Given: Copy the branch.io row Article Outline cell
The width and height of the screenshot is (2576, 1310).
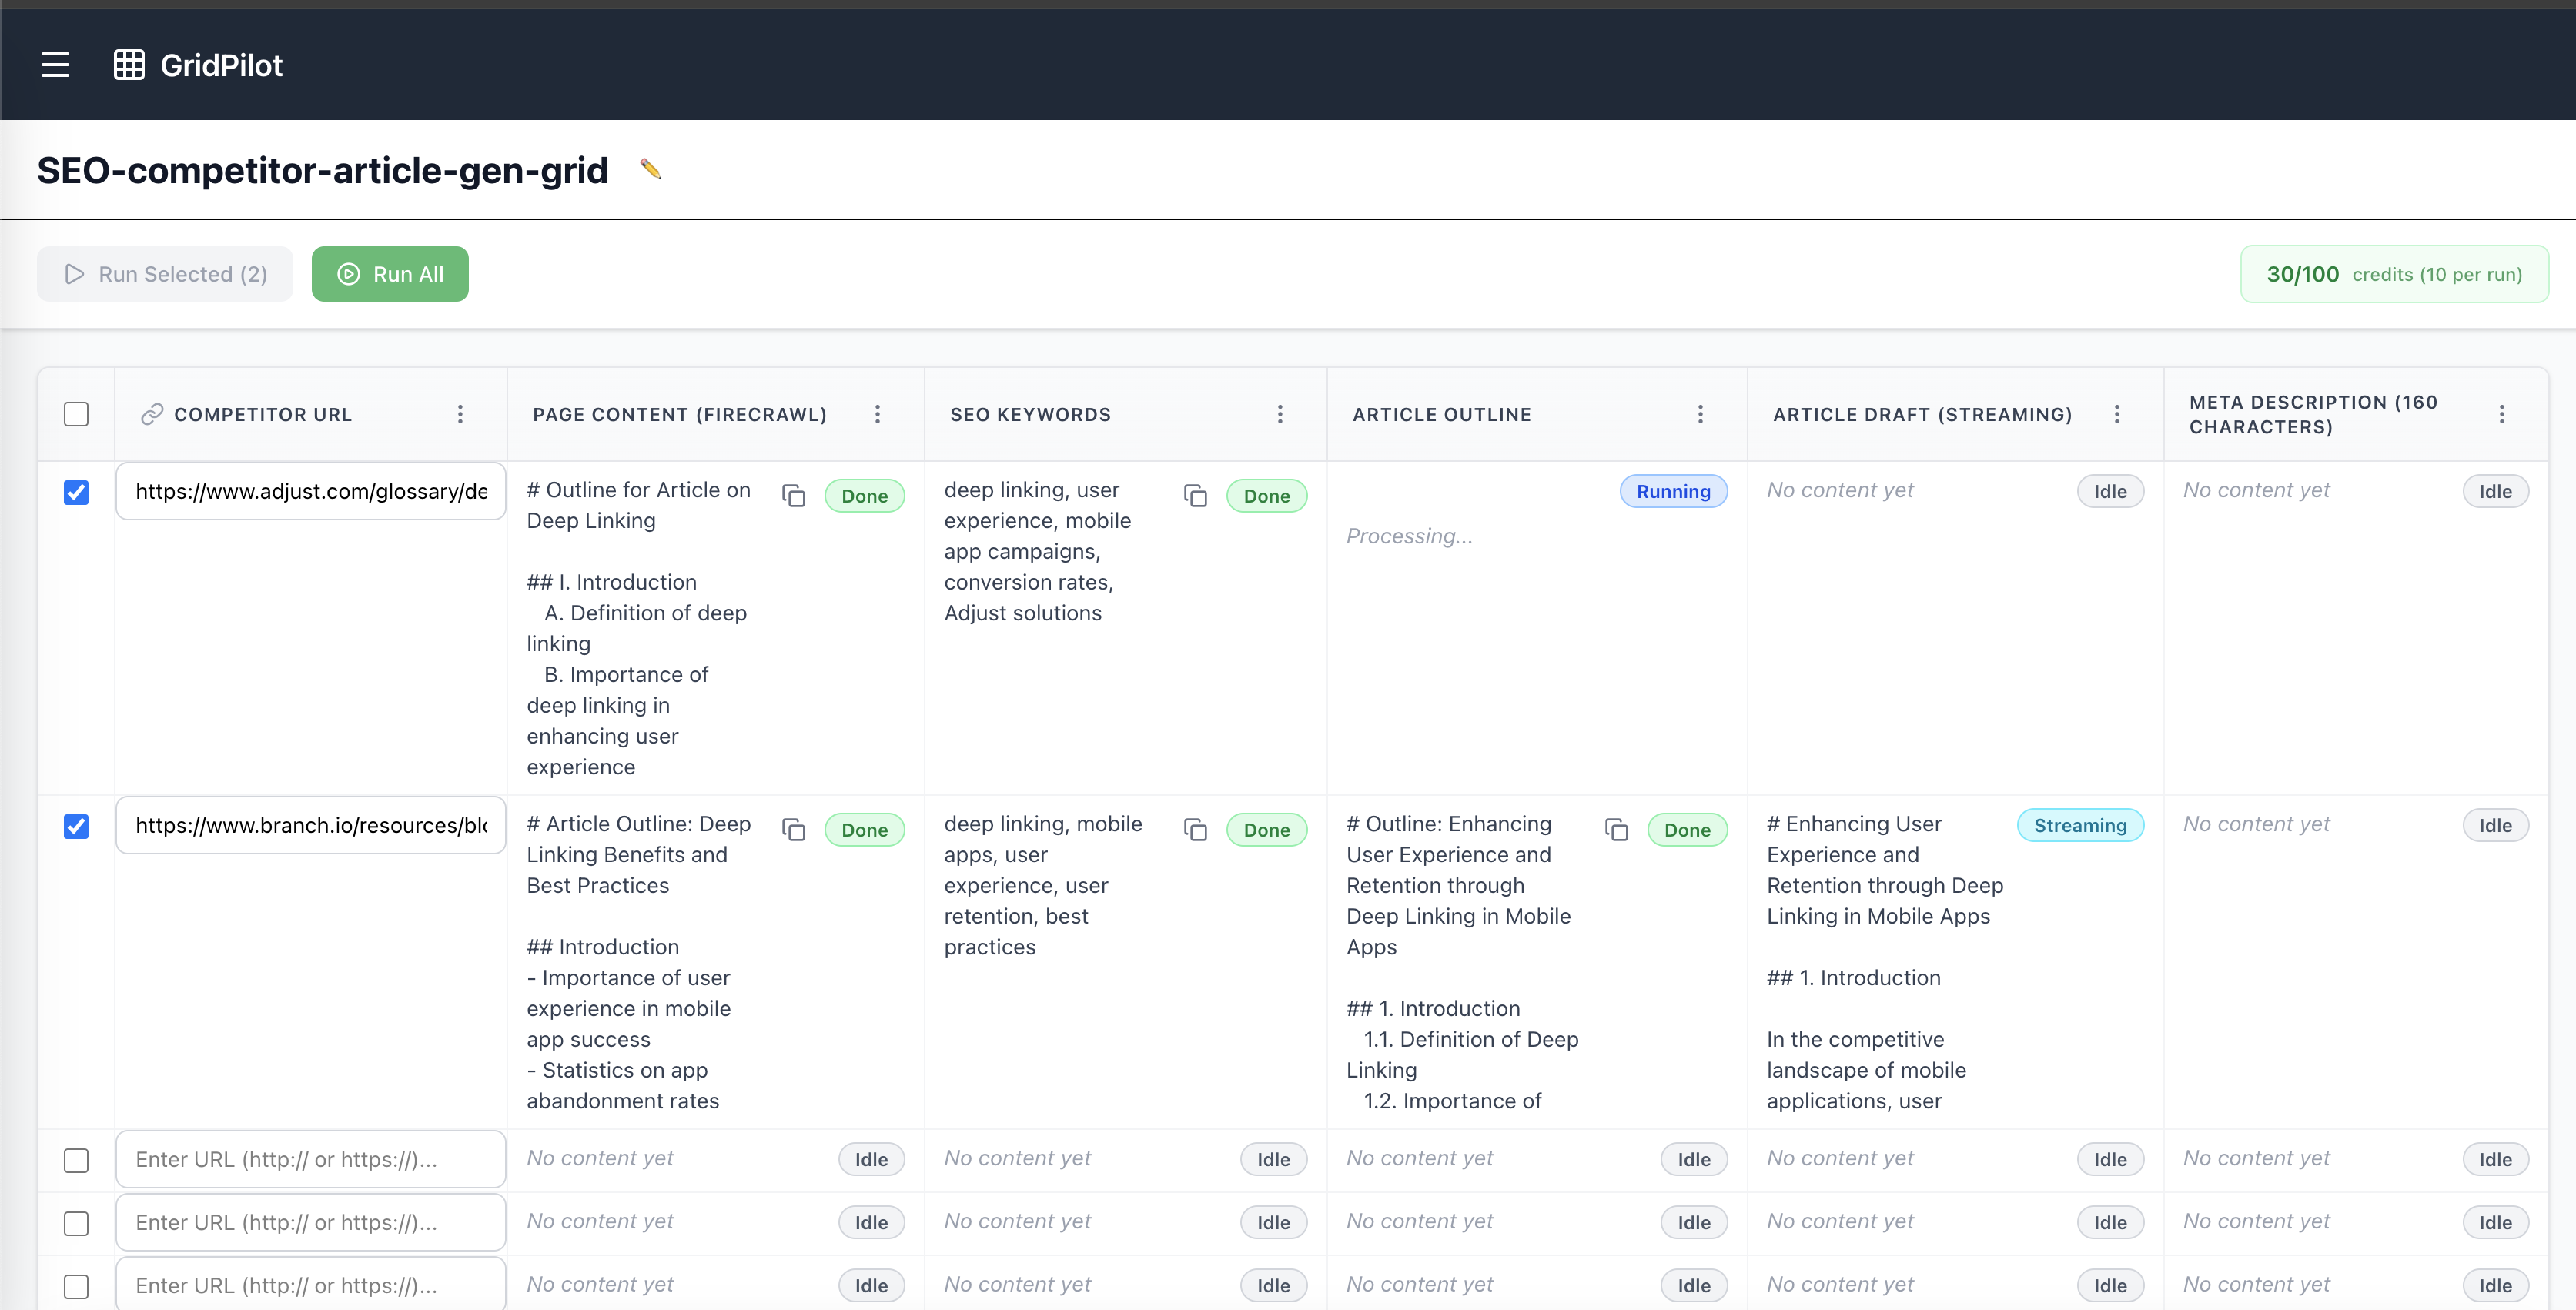Looking at the screenshot, I should [x=1616, y=830].
